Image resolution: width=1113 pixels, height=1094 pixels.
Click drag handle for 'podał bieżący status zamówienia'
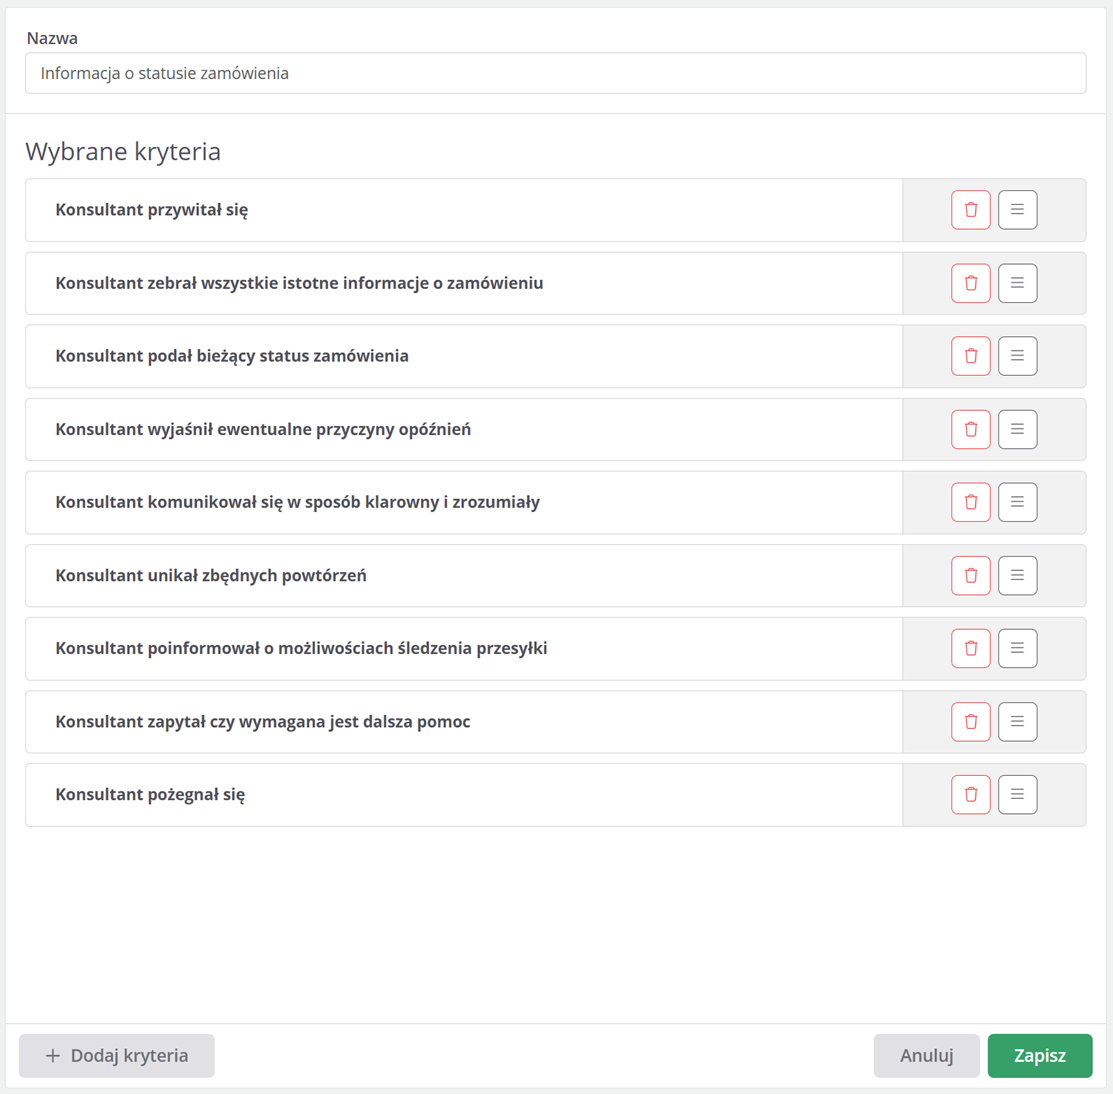[1017, 356]
